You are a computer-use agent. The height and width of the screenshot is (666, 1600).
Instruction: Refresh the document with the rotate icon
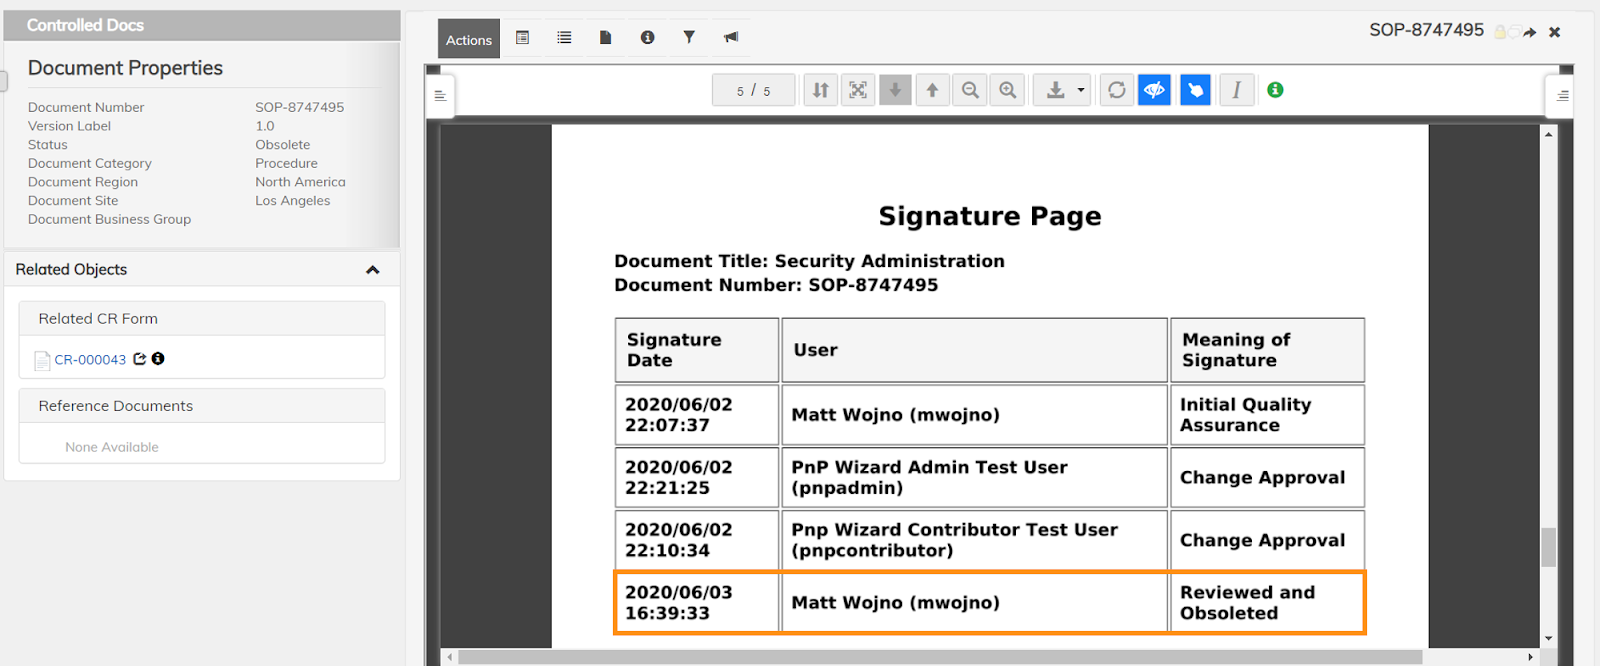click(1117, 90)
